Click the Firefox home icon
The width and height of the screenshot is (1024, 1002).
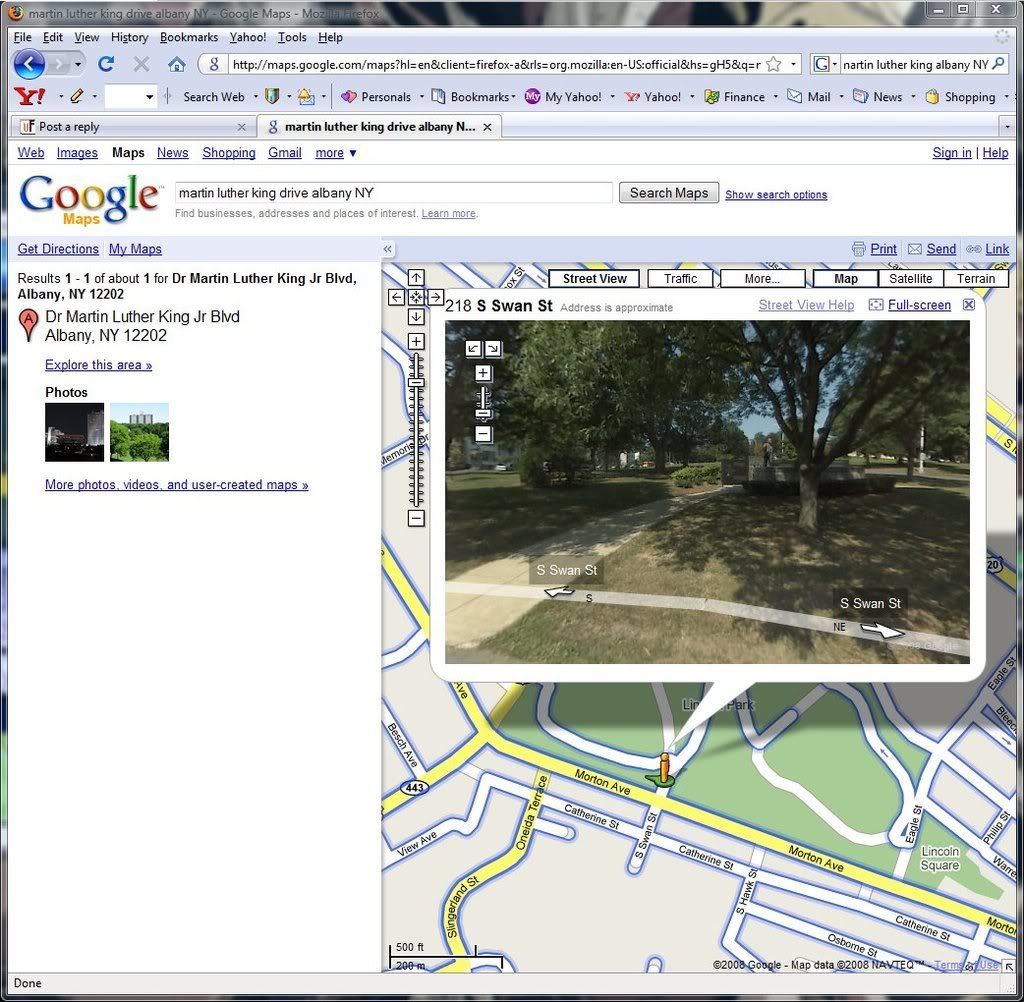(177, 64)
